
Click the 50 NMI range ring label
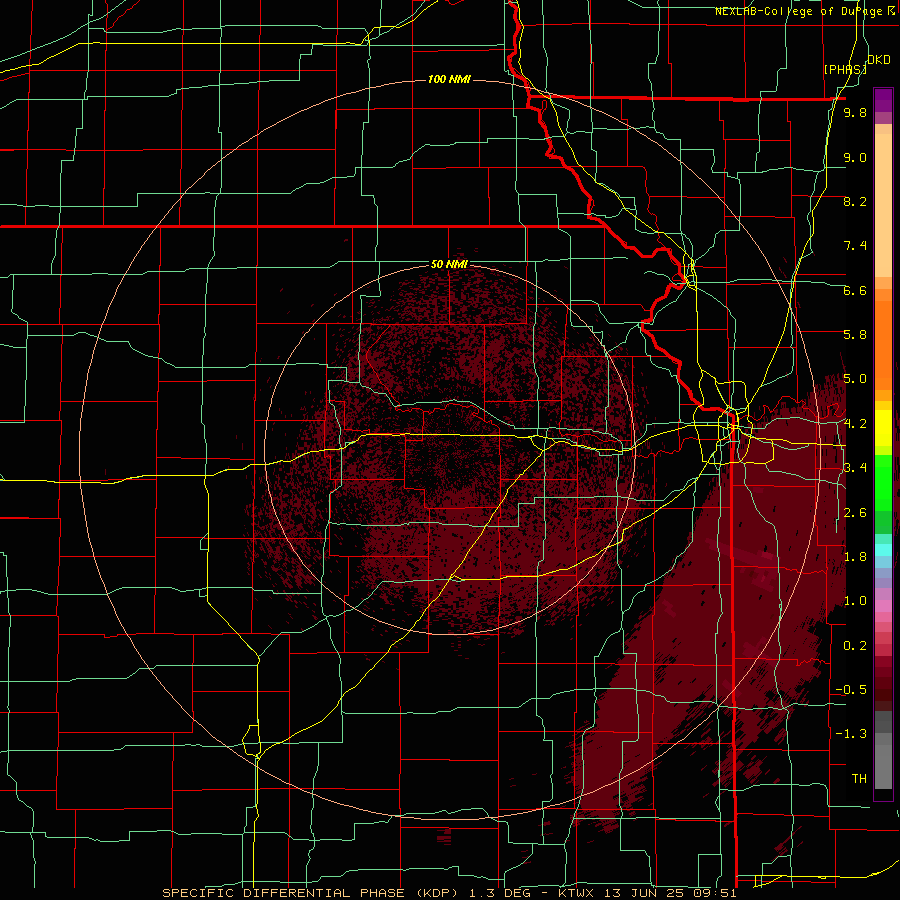[x=449, y=264]
